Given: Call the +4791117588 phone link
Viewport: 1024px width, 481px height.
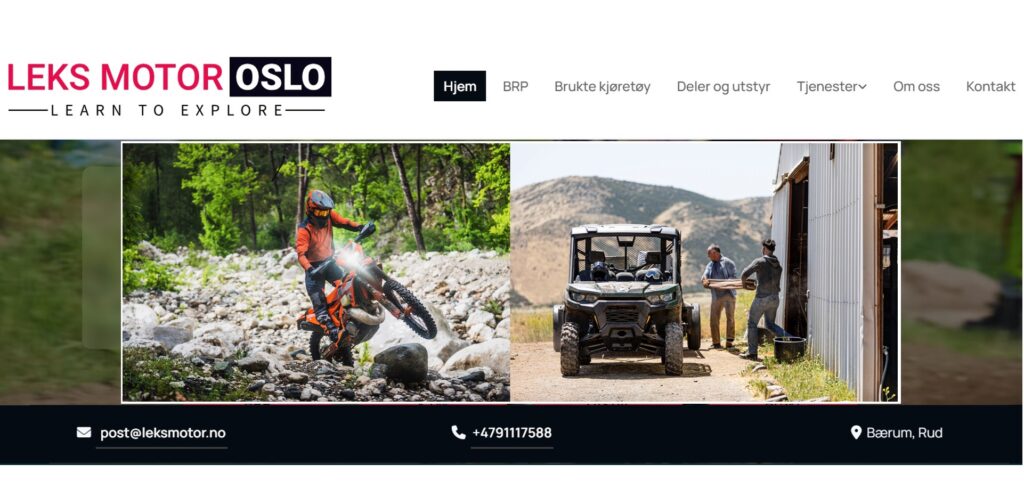Looking at the screenshot, I should tap(512, 433).
